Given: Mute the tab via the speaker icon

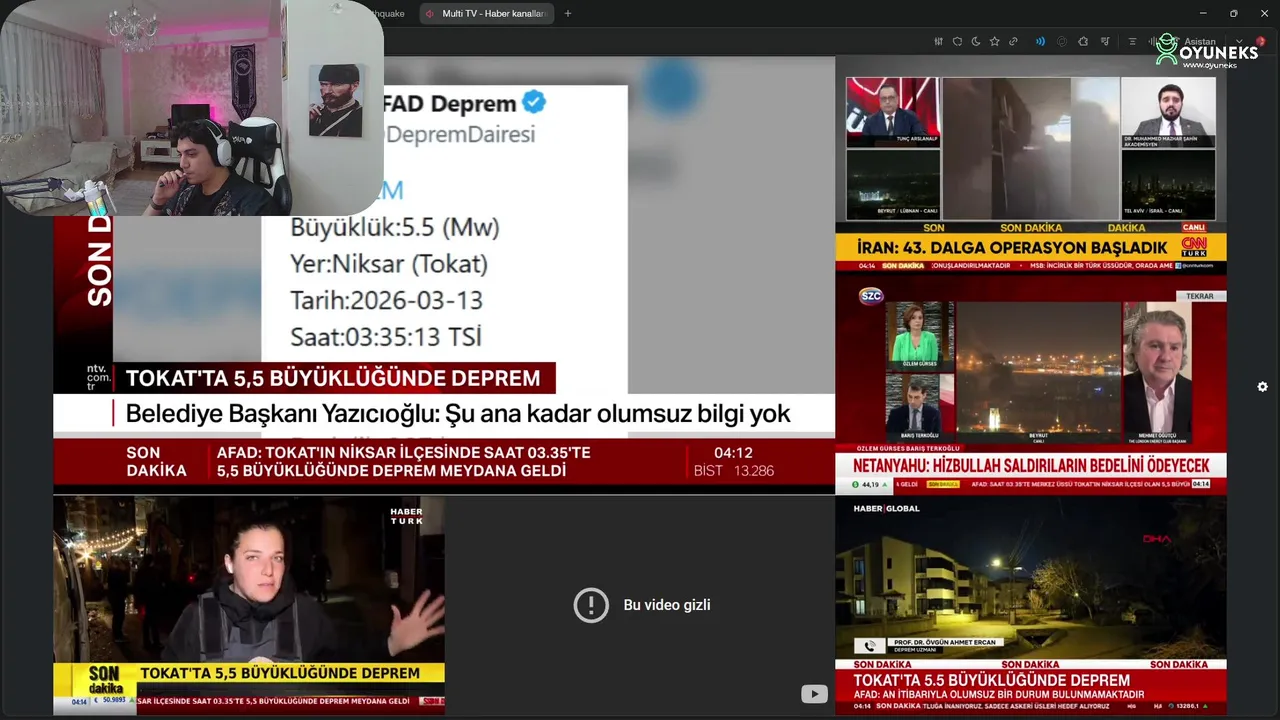Looking at the screenshot, I should 430,13.
